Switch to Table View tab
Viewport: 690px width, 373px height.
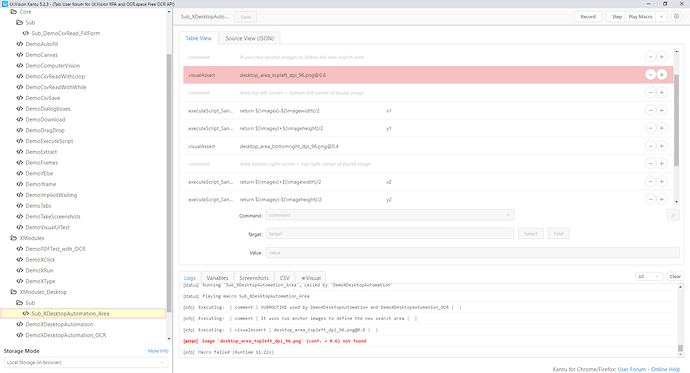(198, 38)
